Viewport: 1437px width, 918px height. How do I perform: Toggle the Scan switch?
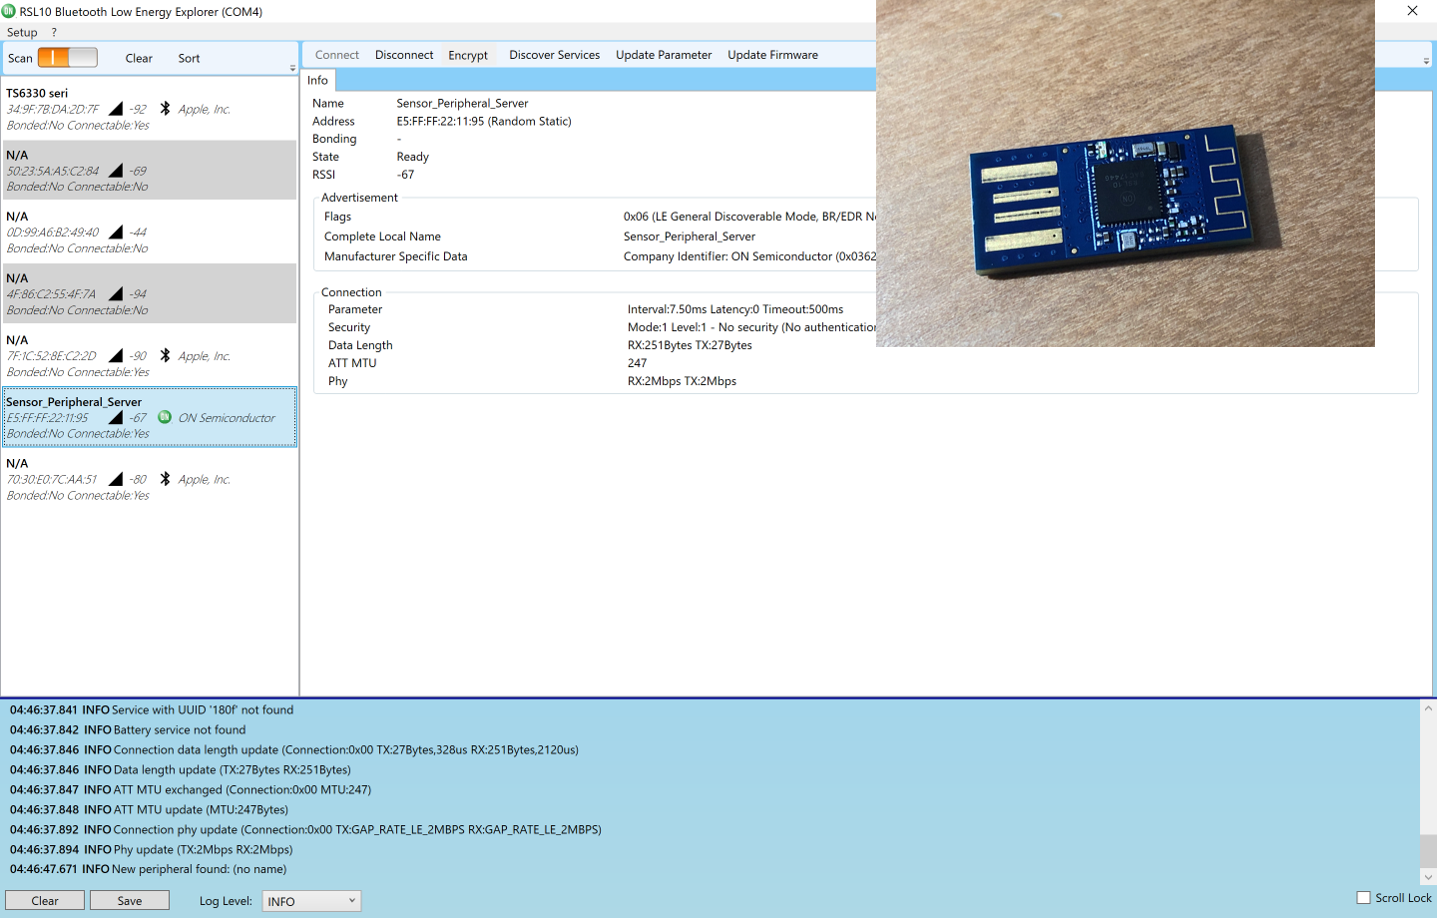tap(67, 58)
